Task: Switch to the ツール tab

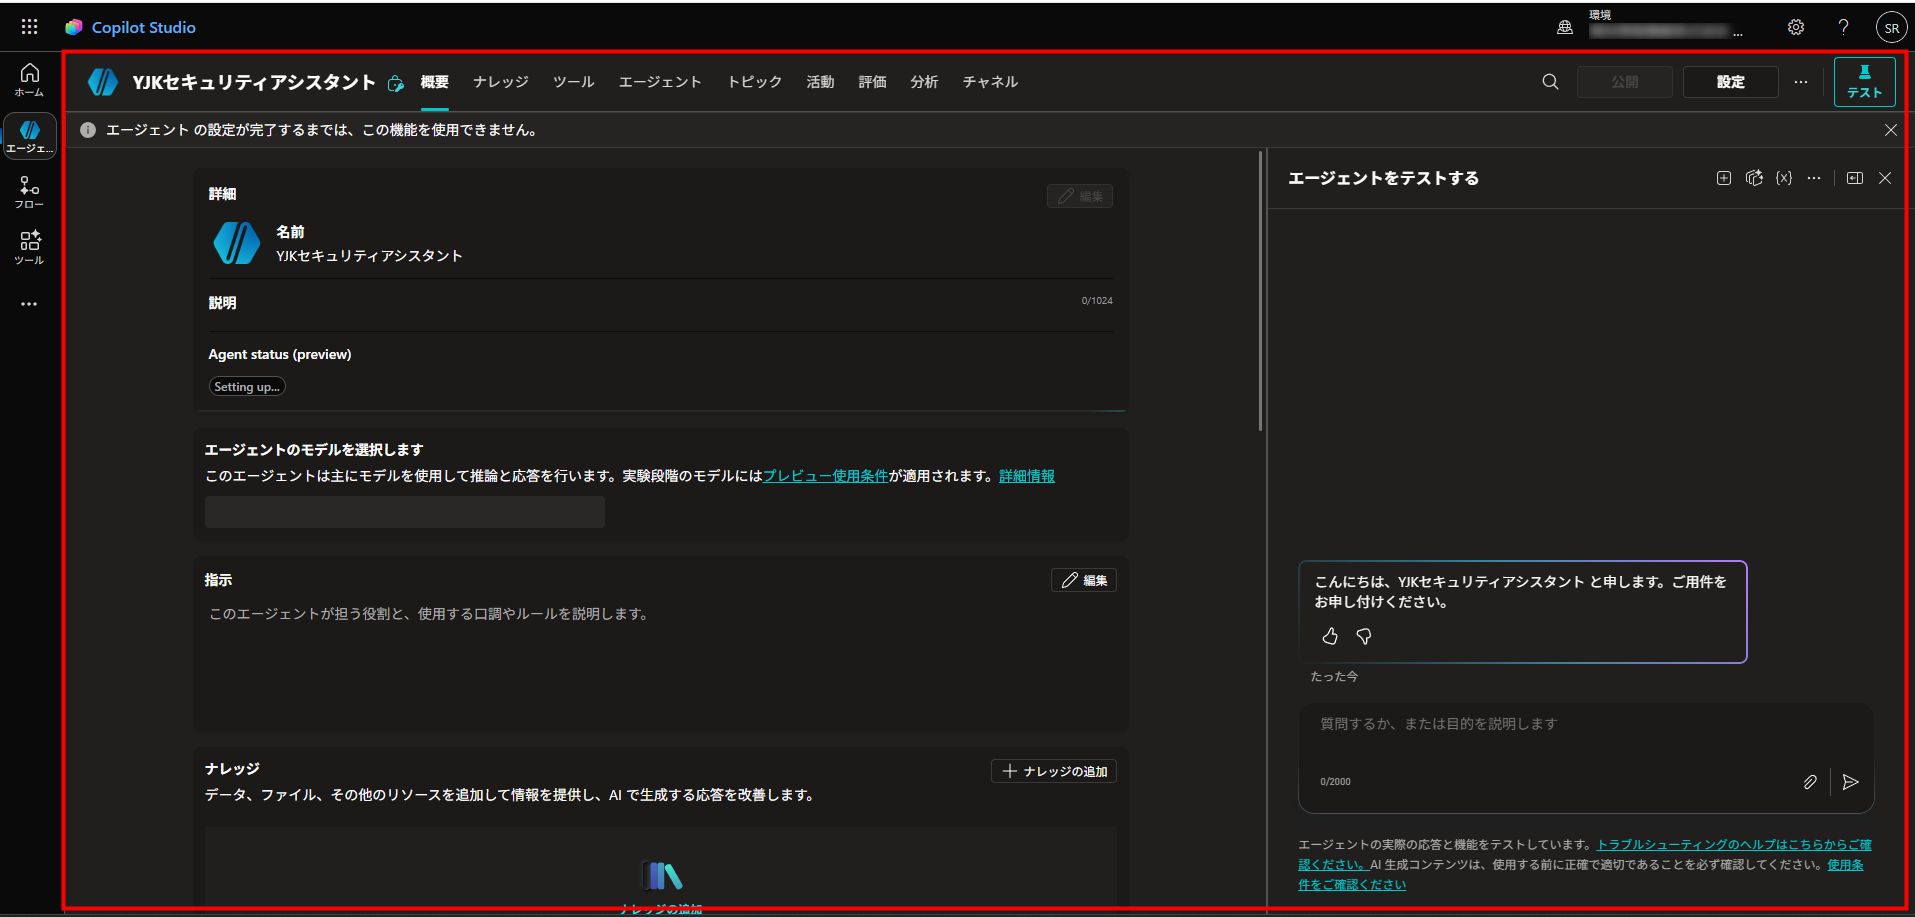Action: (574, 82)
